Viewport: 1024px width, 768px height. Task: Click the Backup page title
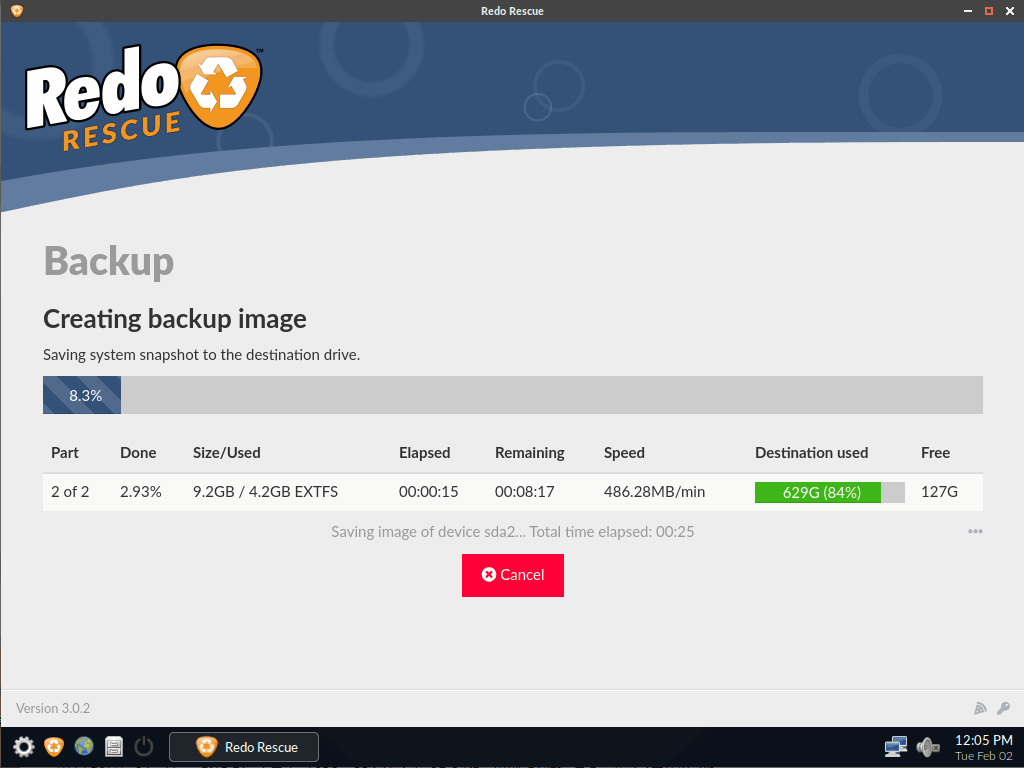(109, 262)
